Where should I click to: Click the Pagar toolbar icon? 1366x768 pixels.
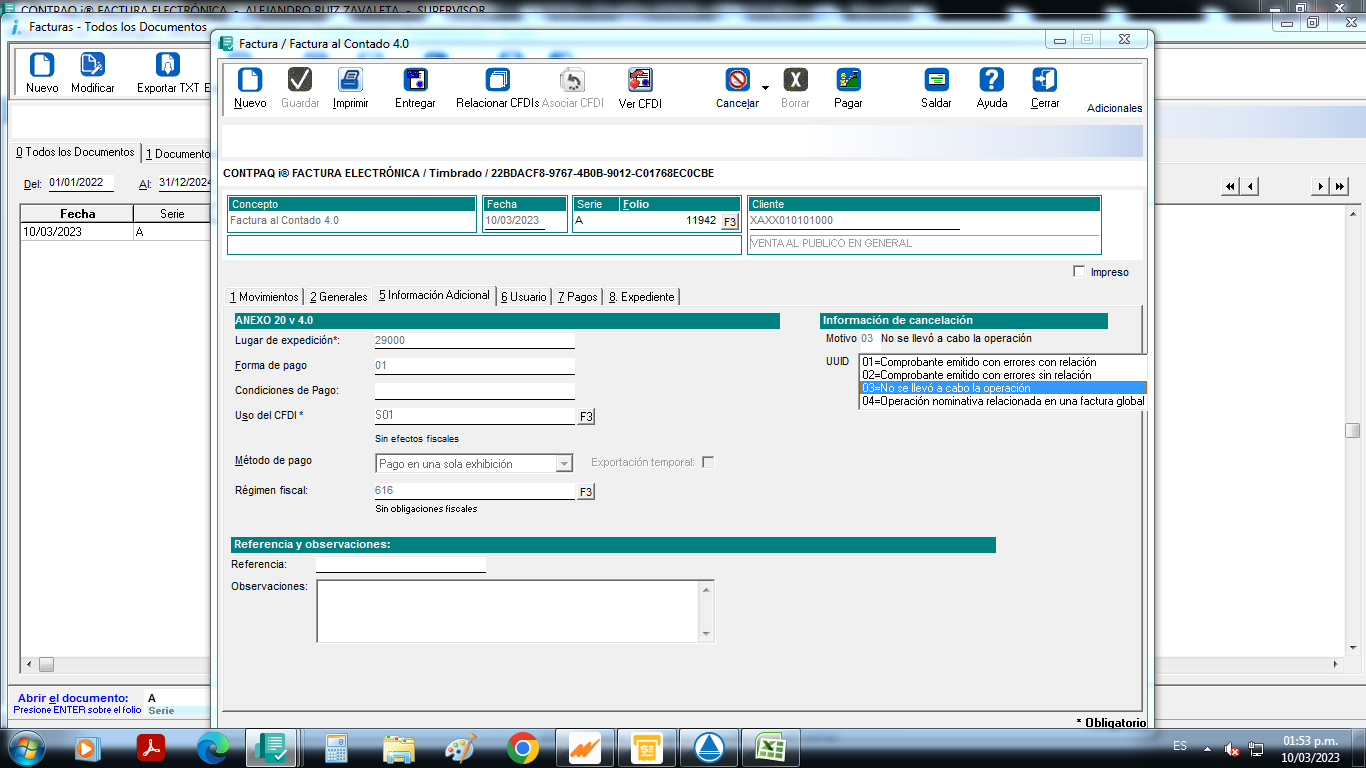click(848, 80)
